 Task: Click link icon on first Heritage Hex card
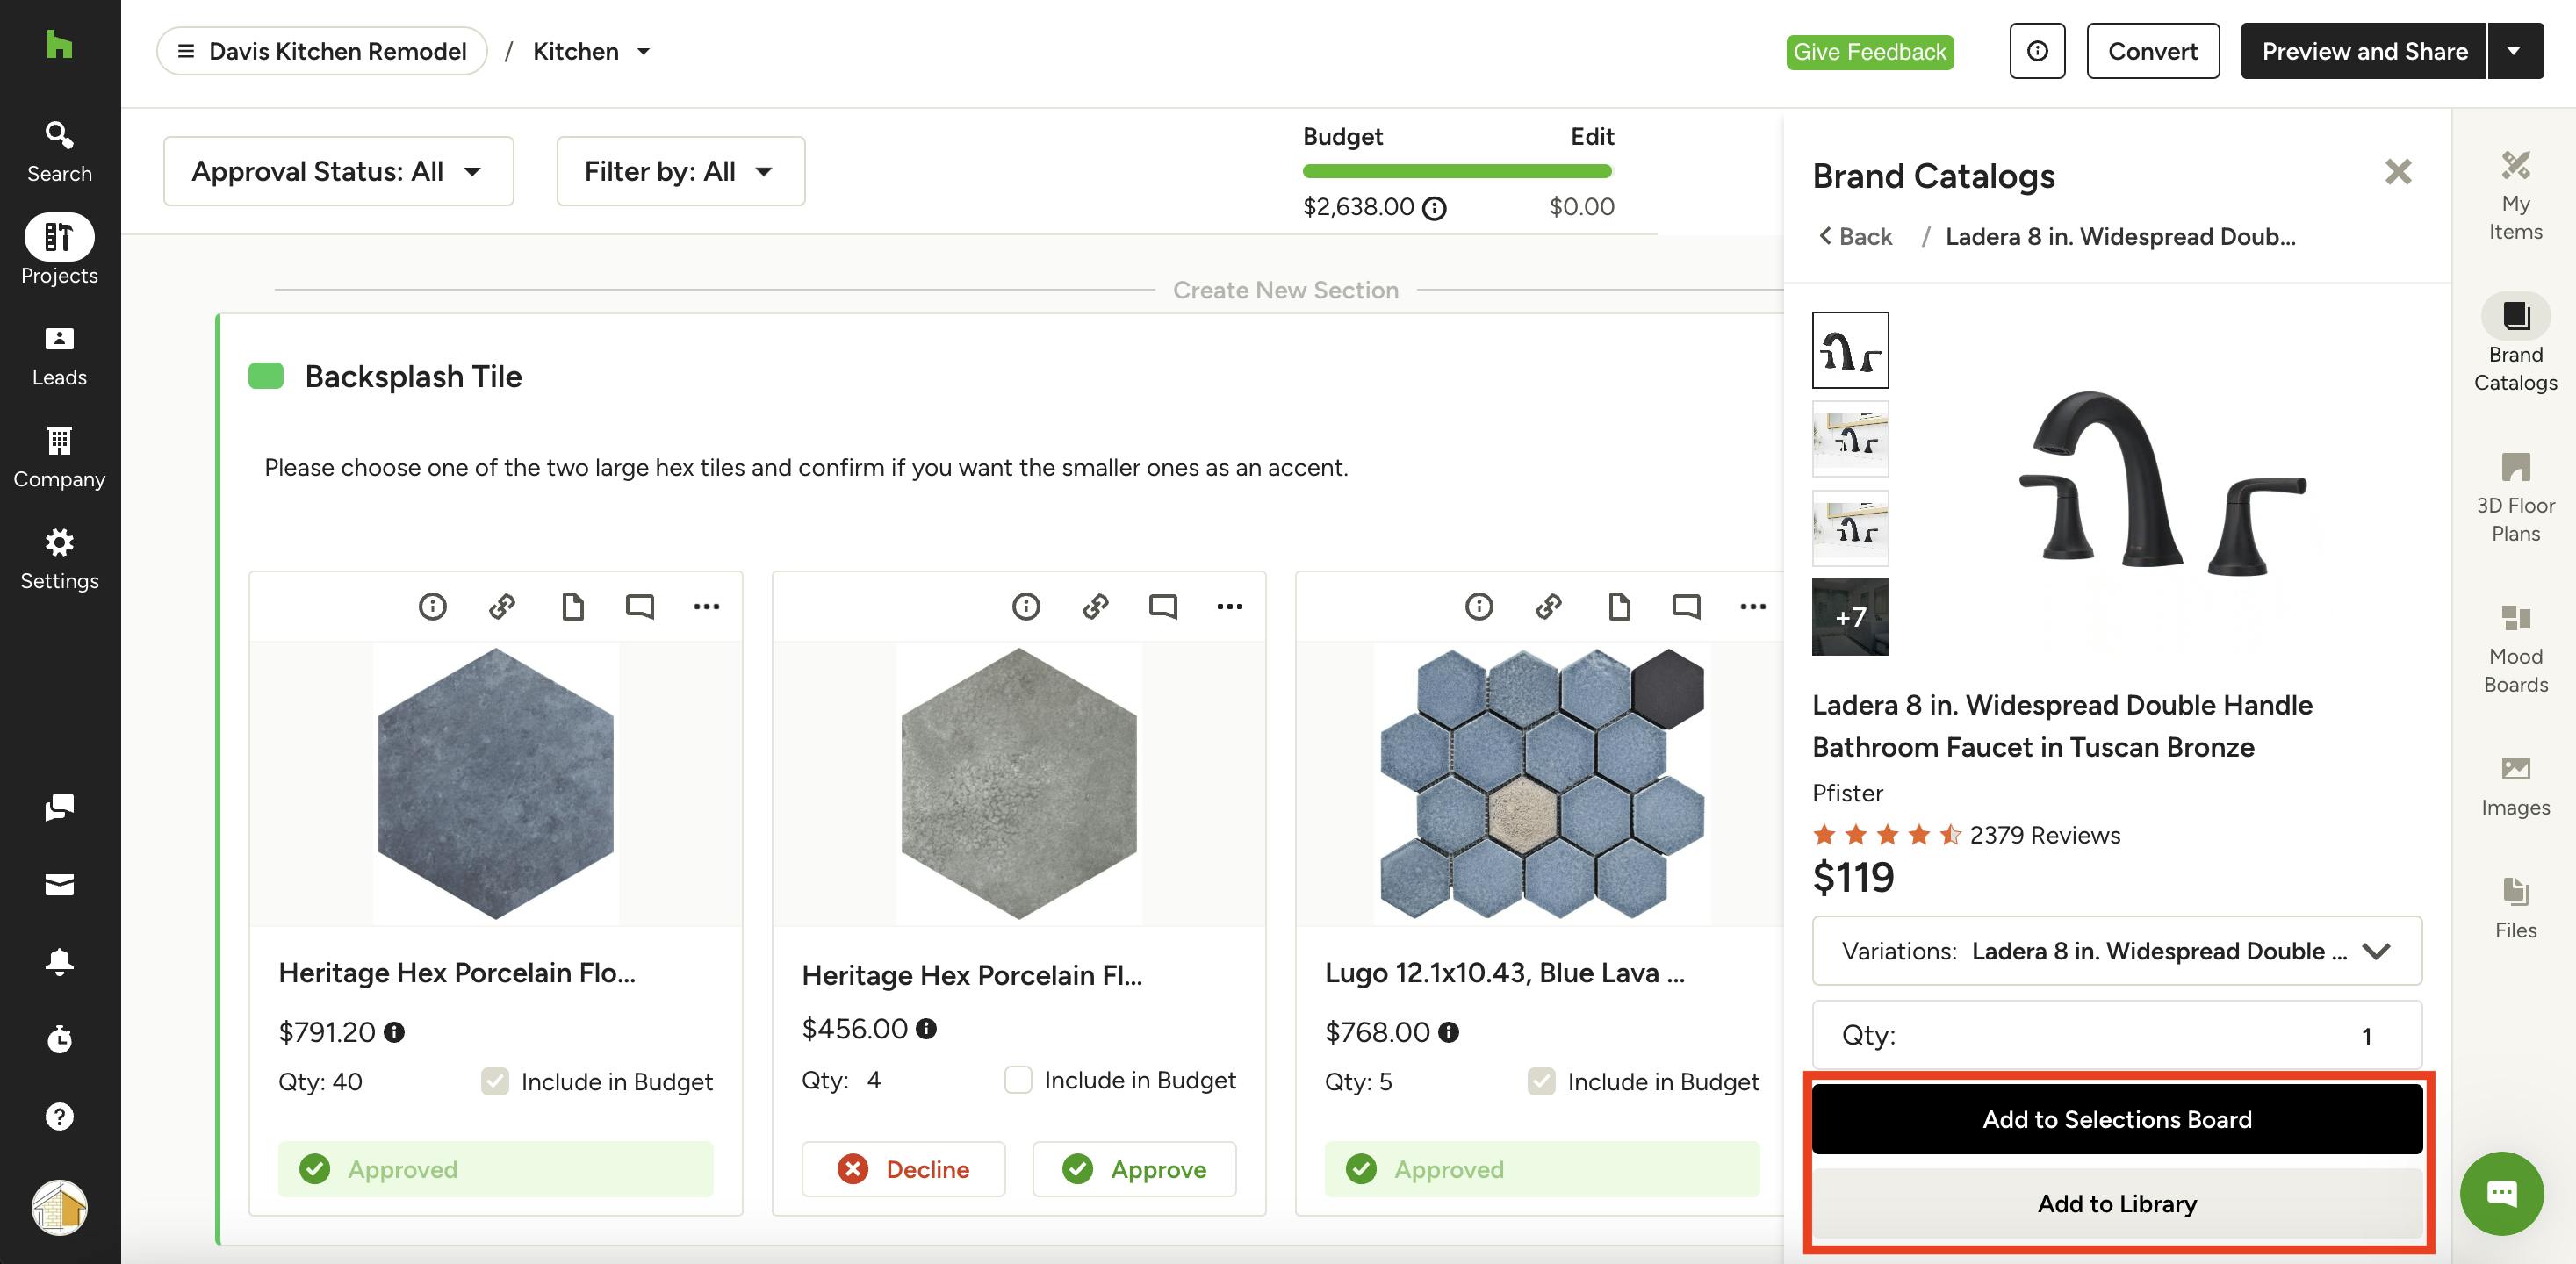(502, 606)
